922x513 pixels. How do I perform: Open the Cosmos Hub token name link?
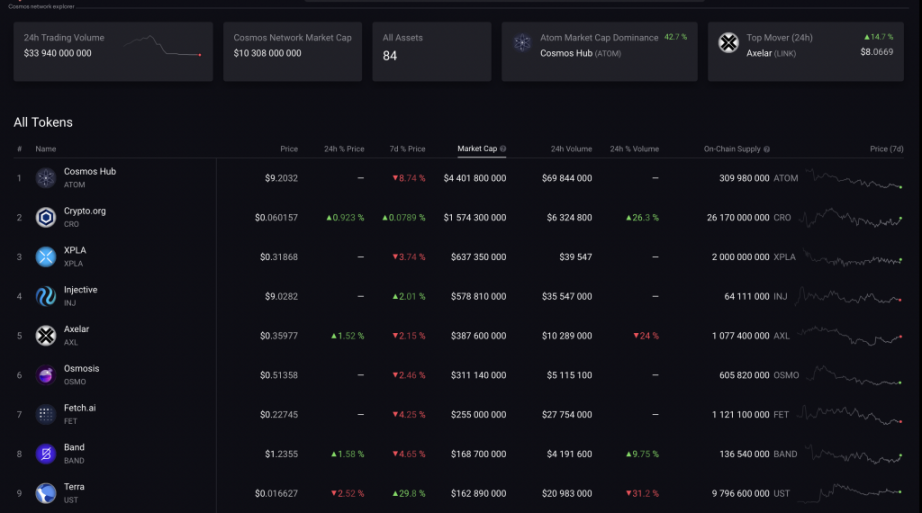coord(90,172)
